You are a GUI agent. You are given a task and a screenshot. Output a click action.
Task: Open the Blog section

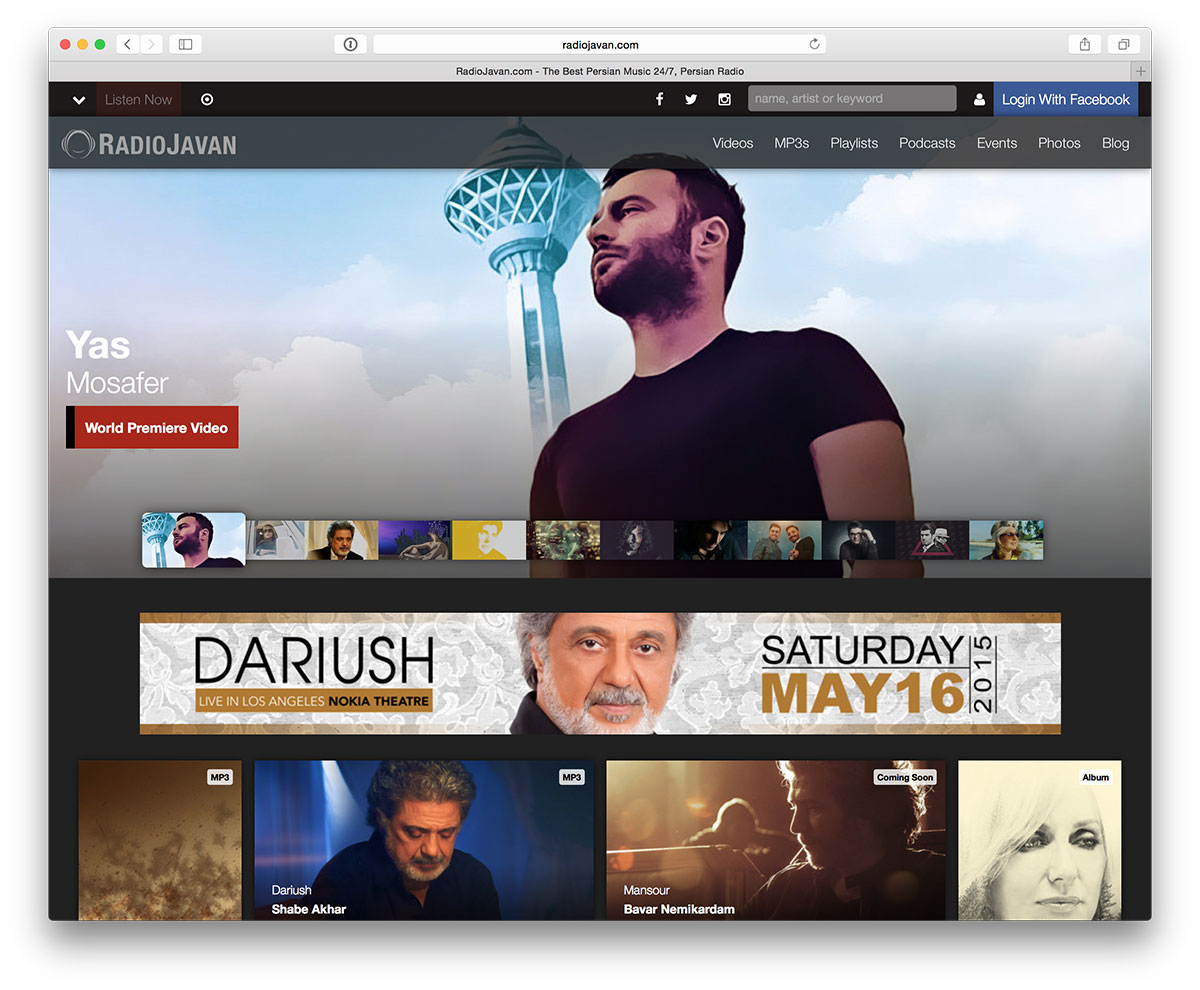[1116, 143]
